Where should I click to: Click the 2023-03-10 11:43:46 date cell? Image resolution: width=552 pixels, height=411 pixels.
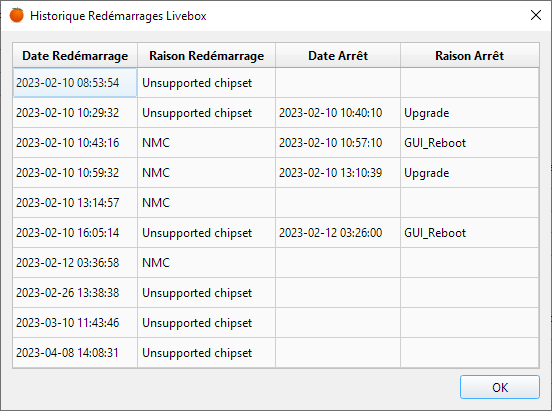(75, 323)
